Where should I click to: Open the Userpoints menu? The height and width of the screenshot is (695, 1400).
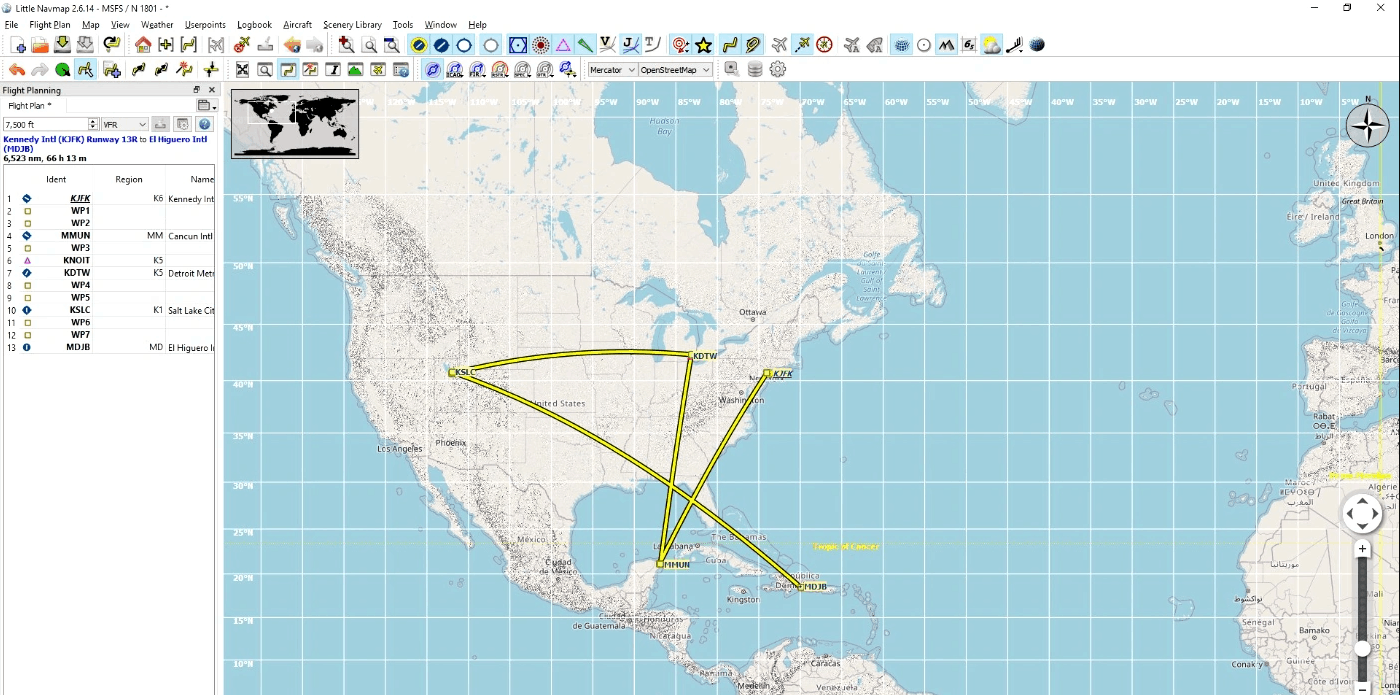(205, 24)
